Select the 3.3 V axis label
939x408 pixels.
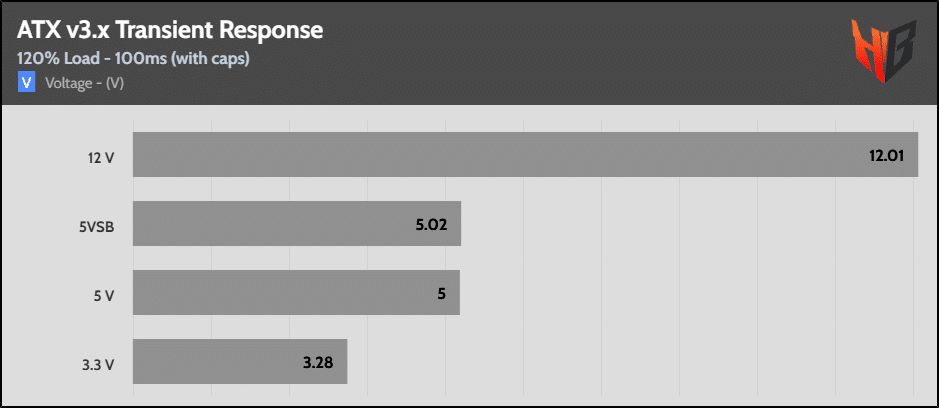100,363
